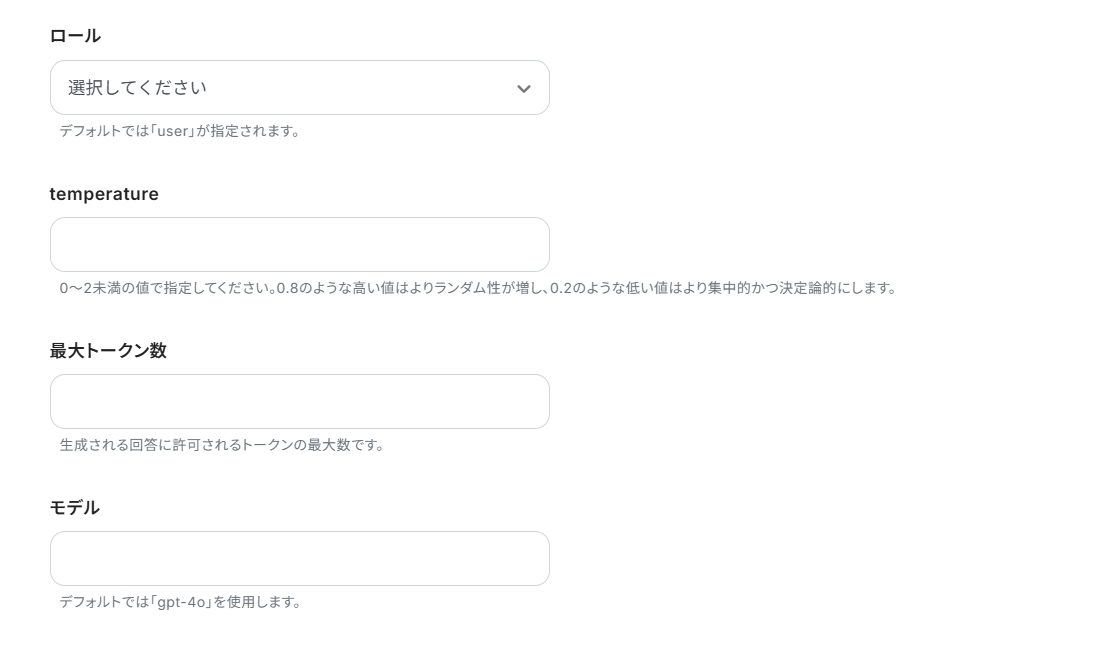
Task: Click the モデル default hint text
Action: (x=180, y=602)
